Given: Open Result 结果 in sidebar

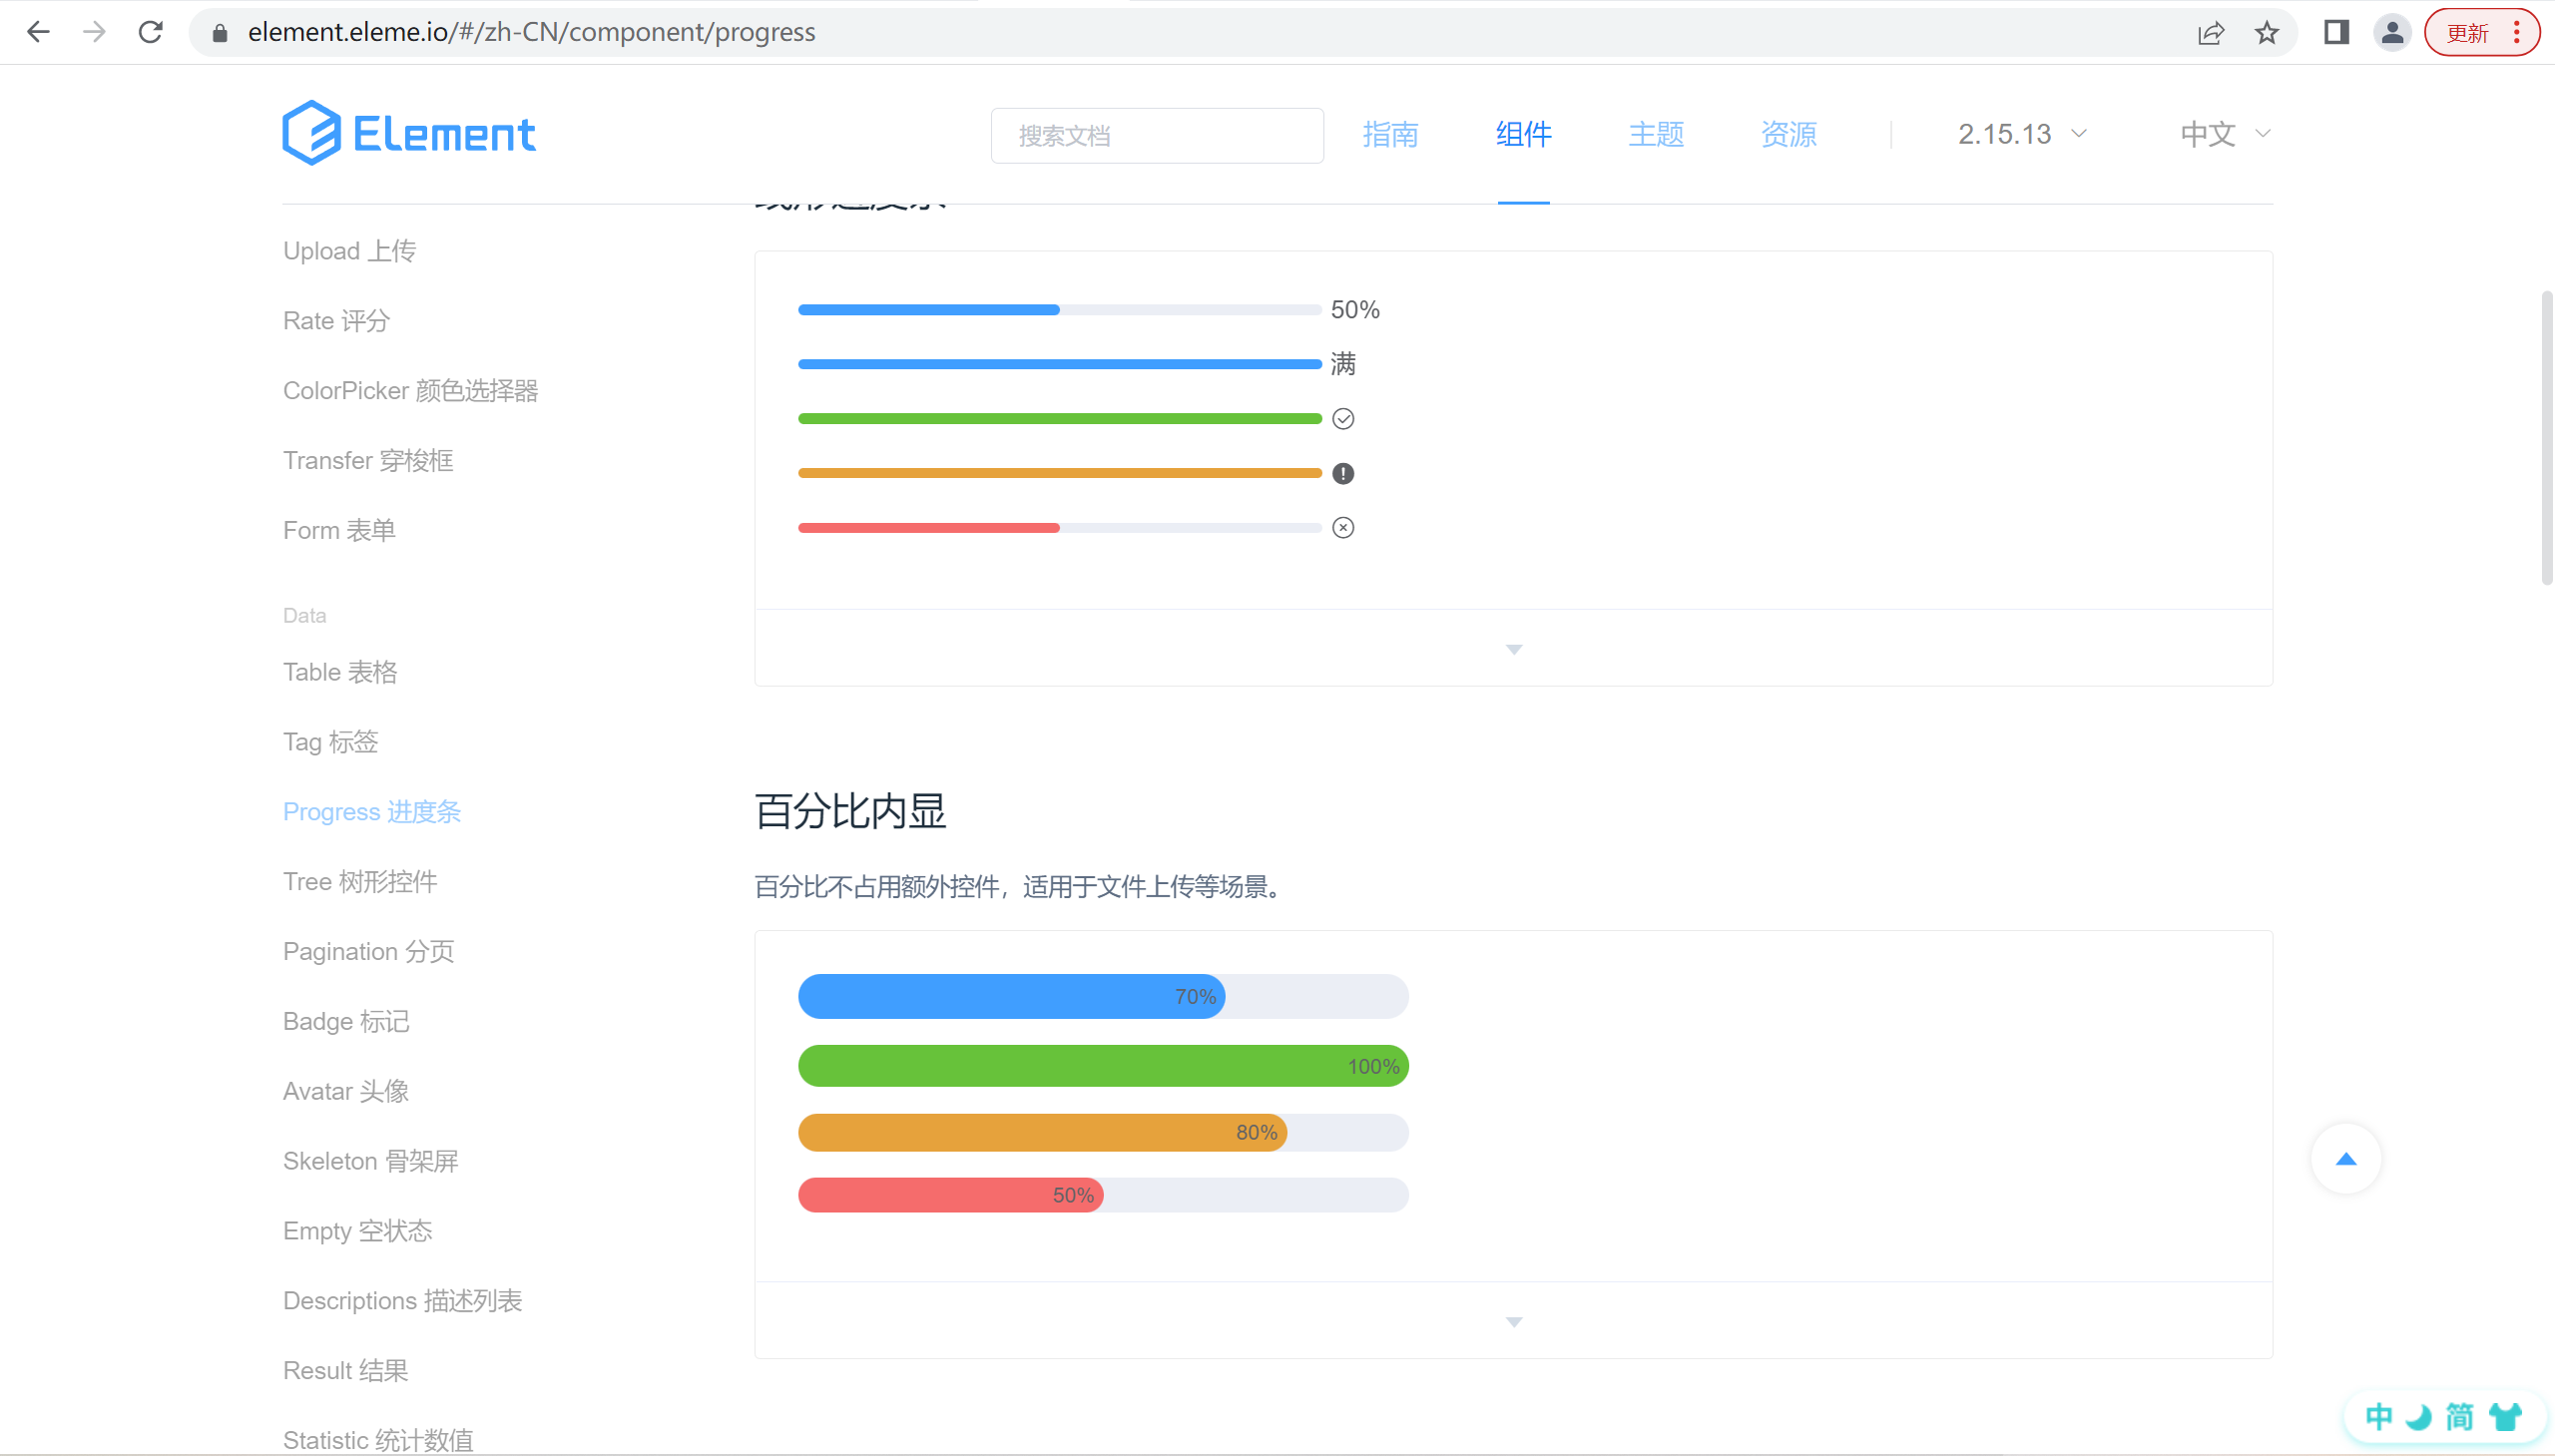Looking at the screenshot, I should pos(345,1372).
